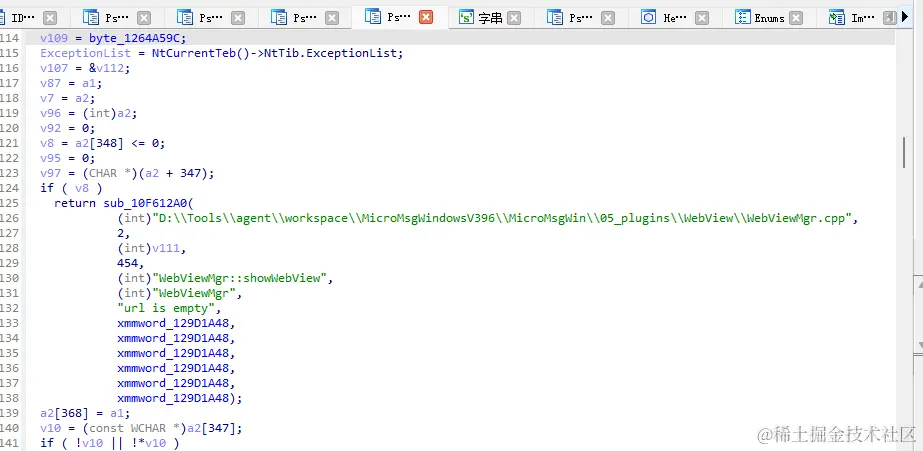Click xmmword_129D1A48 on line 135

click(172, 353)
